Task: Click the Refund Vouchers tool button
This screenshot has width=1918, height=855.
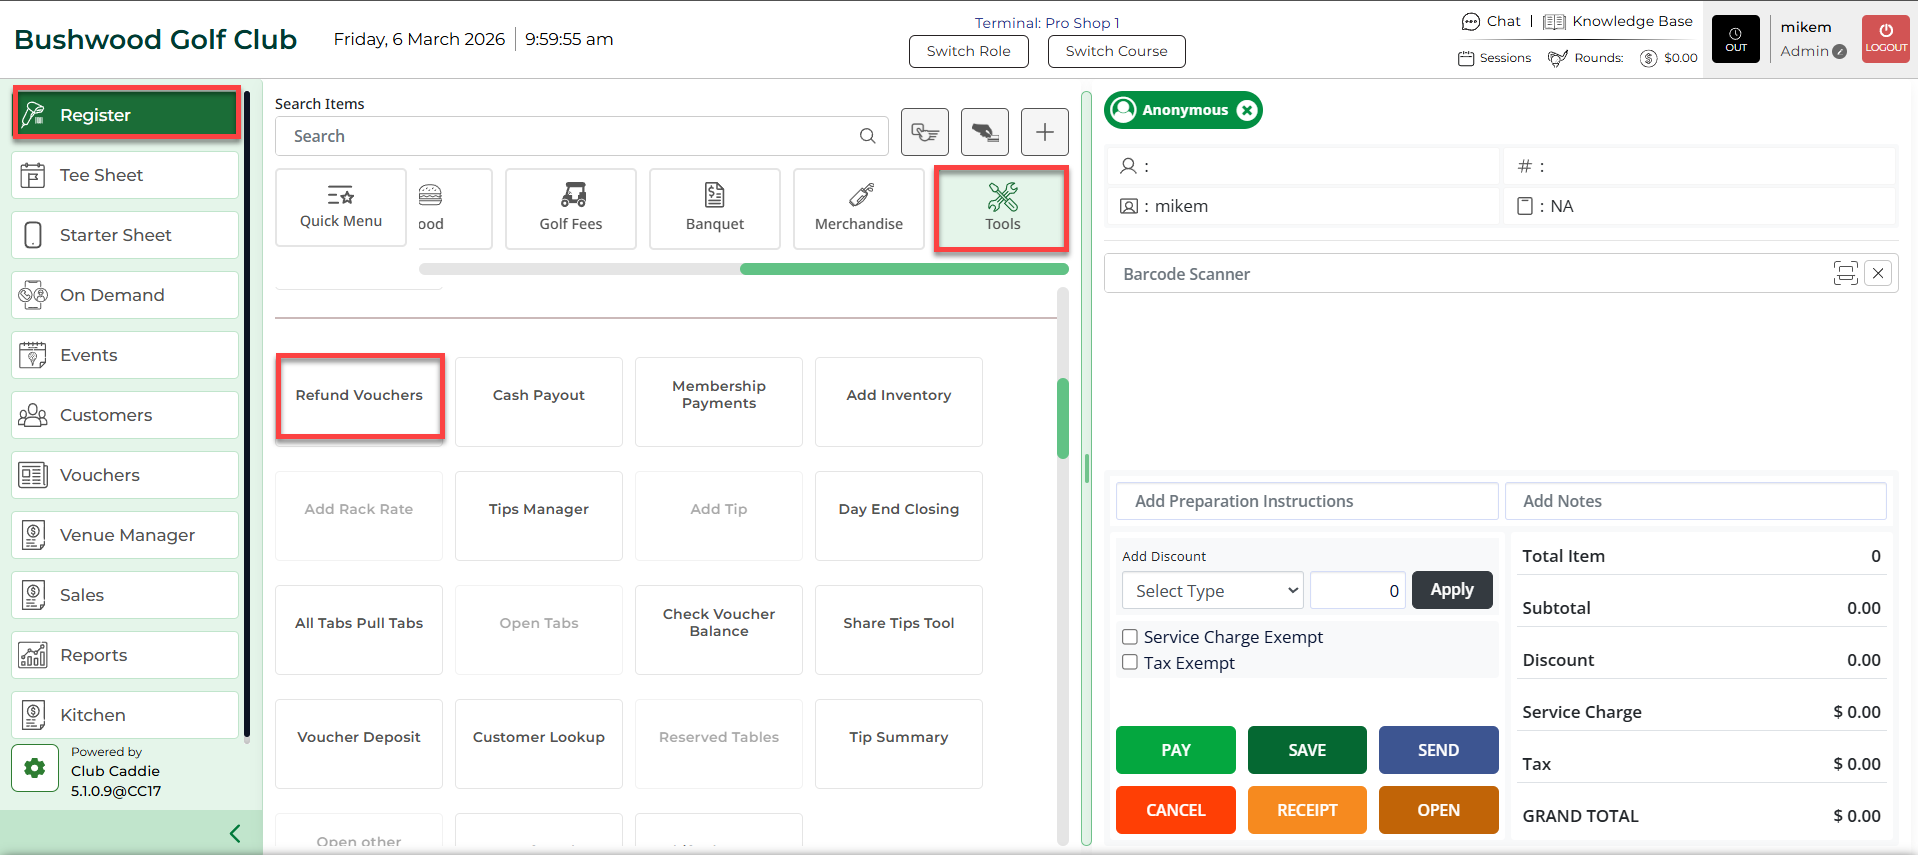Action: [x=359, y=396]
